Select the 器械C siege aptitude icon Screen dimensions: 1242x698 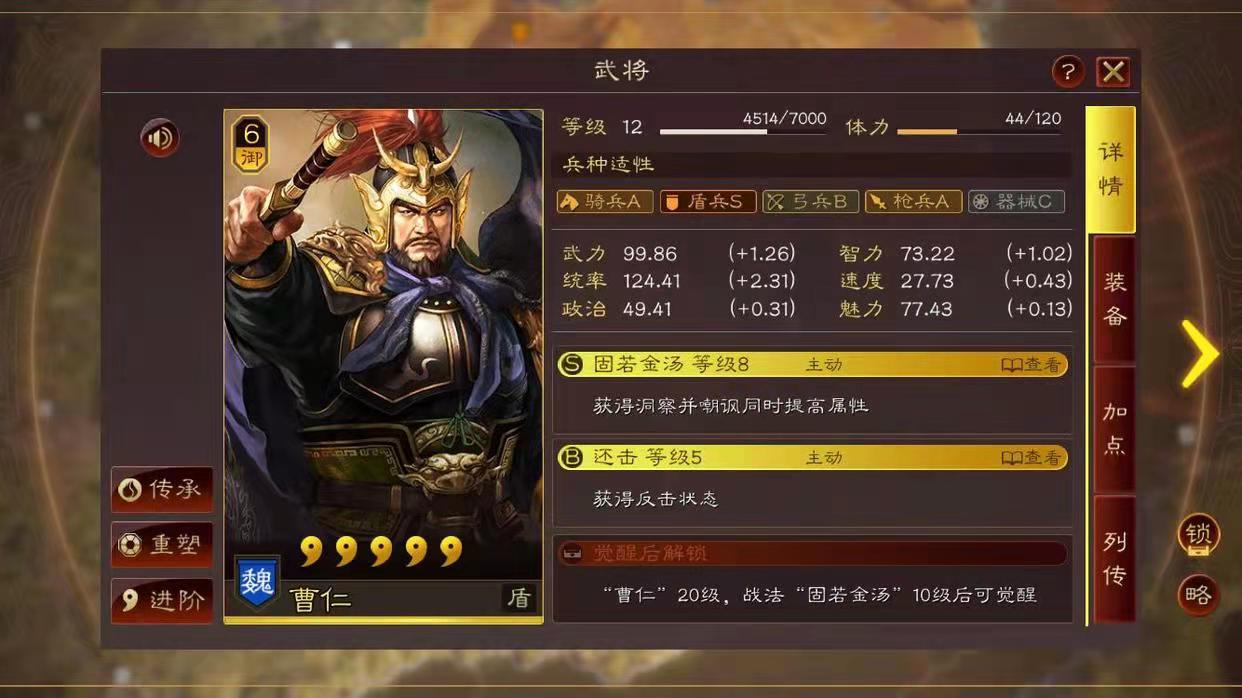1016,202
